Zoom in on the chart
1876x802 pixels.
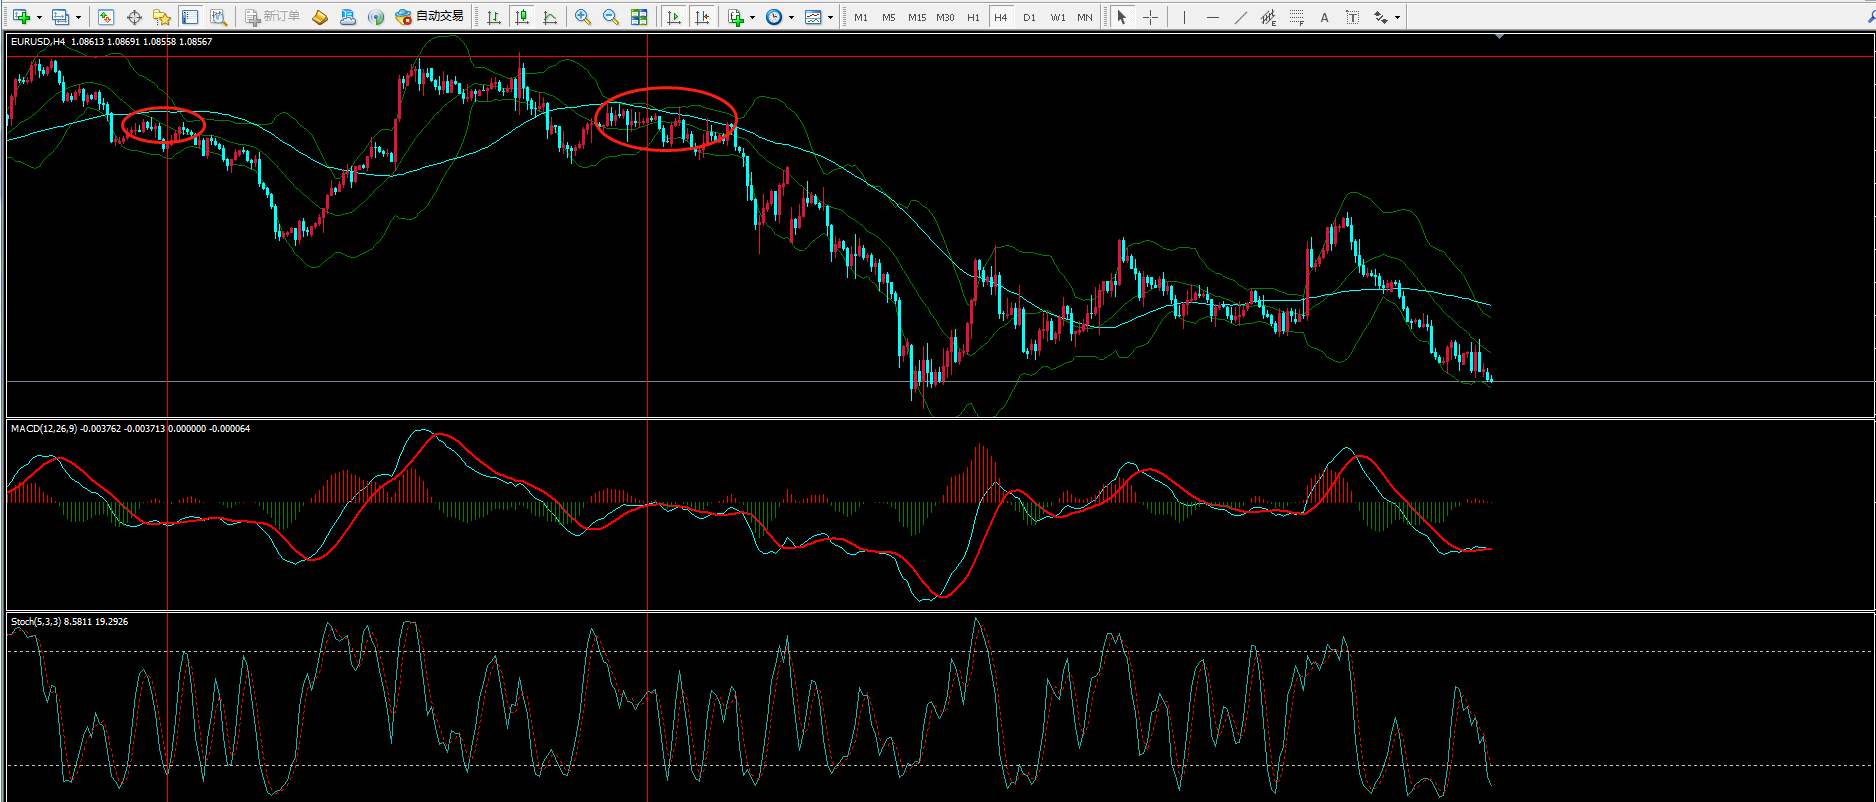click(583, 17)
